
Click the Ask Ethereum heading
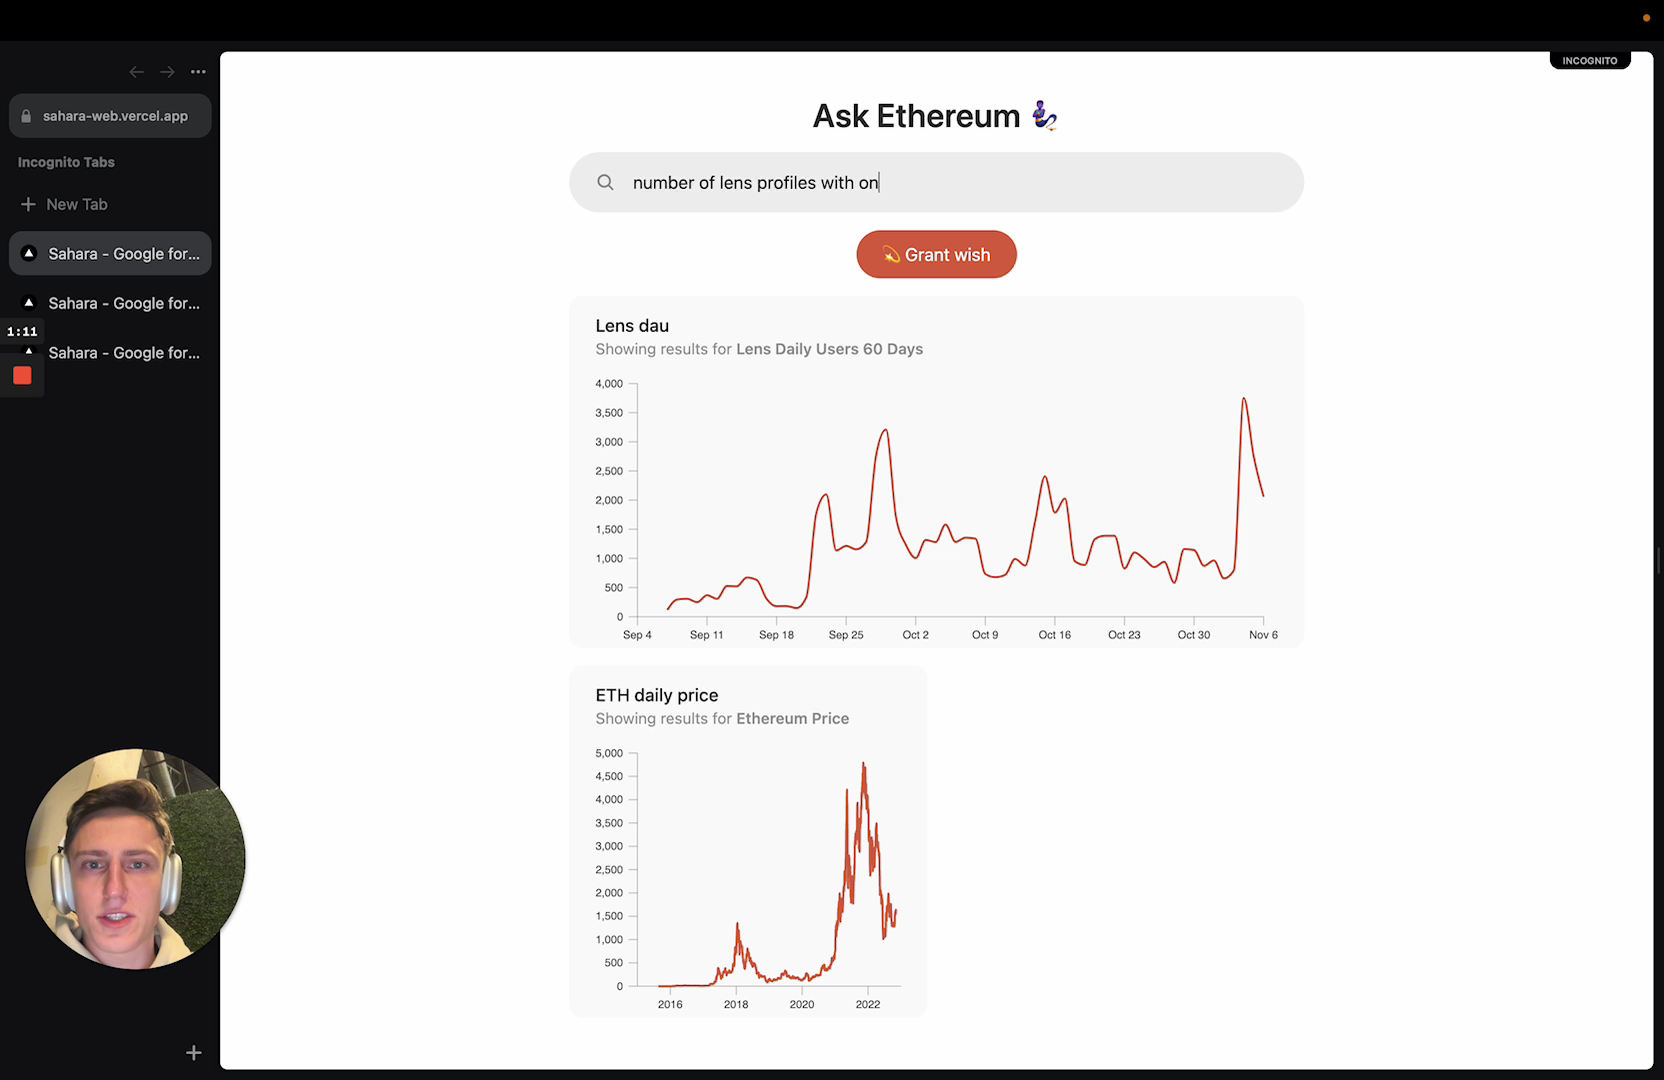pyautogui.click(x=916, y=116)
